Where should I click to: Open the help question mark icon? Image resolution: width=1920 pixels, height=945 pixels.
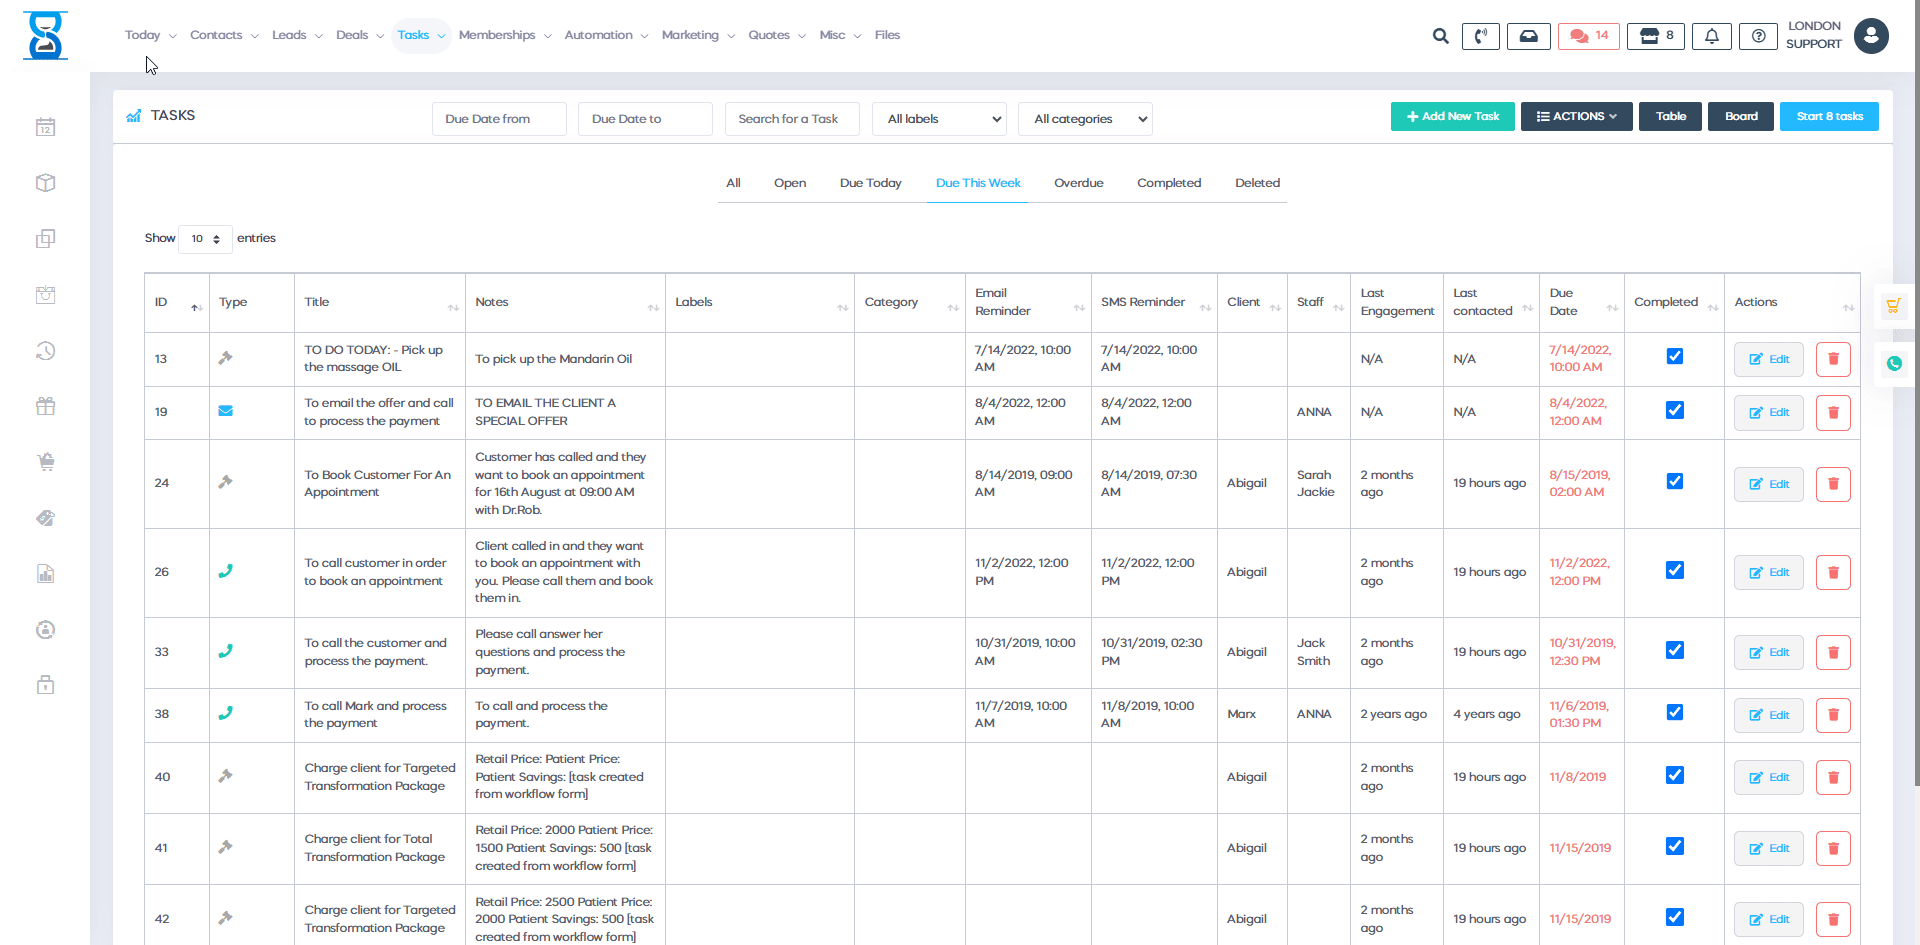tap(1759, 36)
